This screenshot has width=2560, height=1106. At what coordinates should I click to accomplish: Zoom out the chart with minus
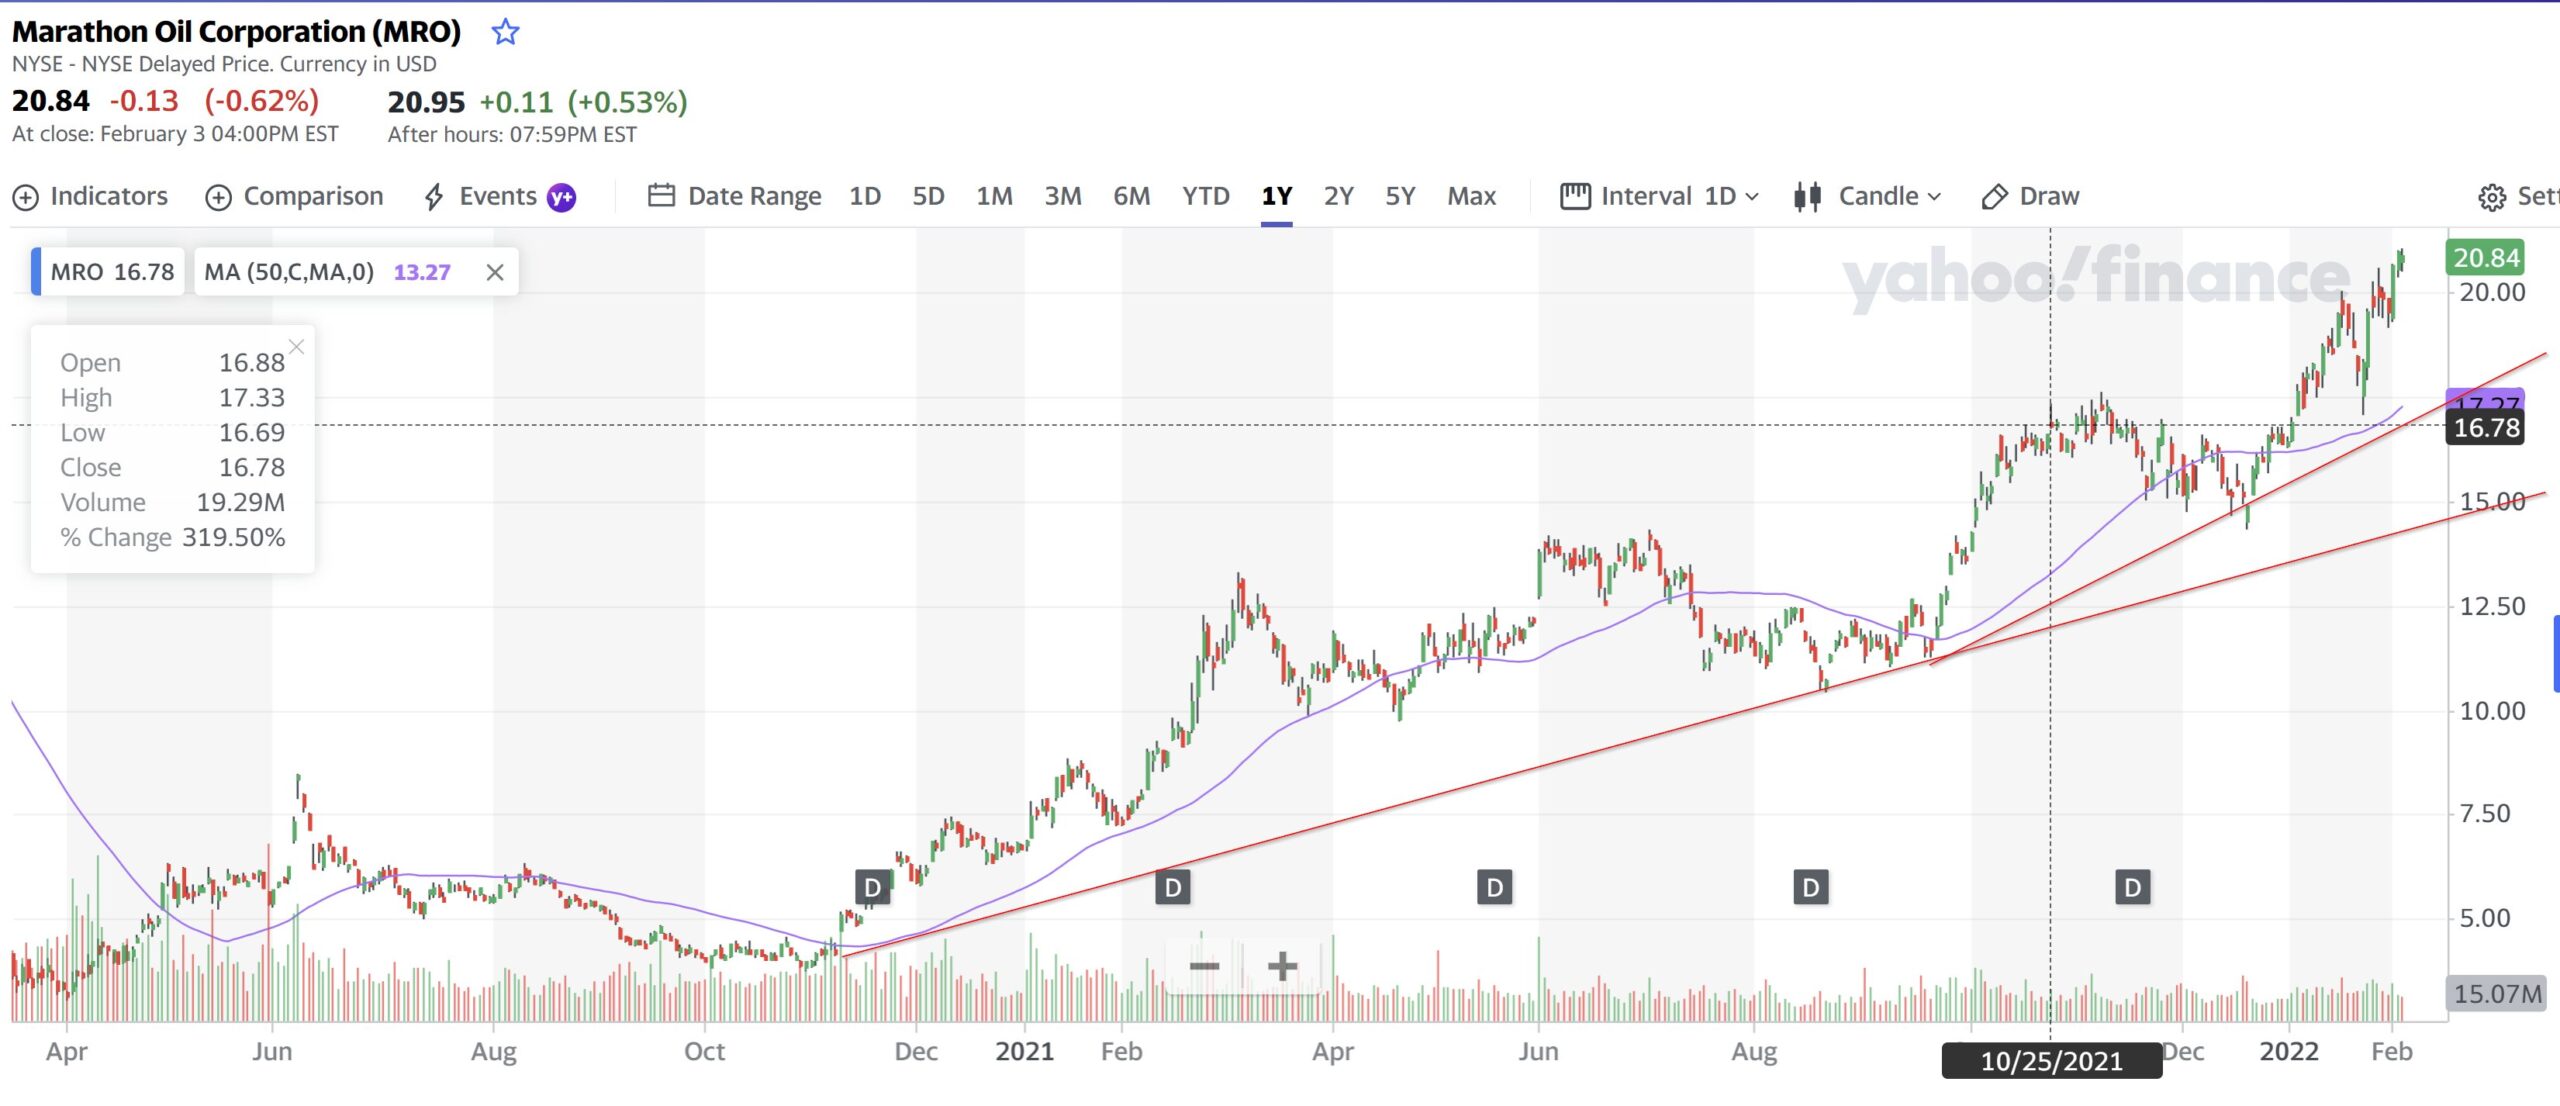[x=1204, y=966]
